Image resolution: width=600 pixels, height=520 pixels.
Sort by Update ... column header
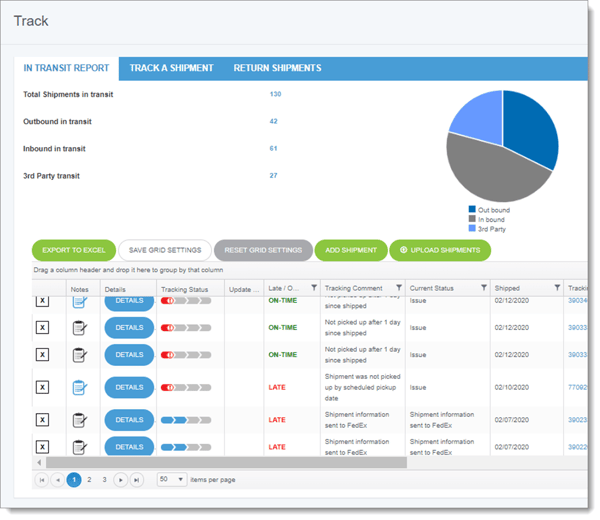(244, 290)
